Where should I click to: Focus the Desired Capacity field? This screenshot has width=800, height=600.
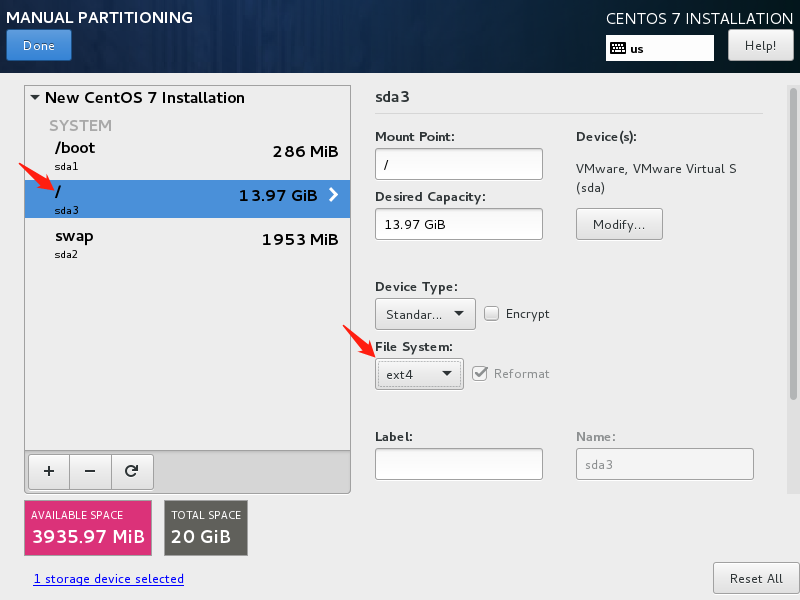click(459, 224)
